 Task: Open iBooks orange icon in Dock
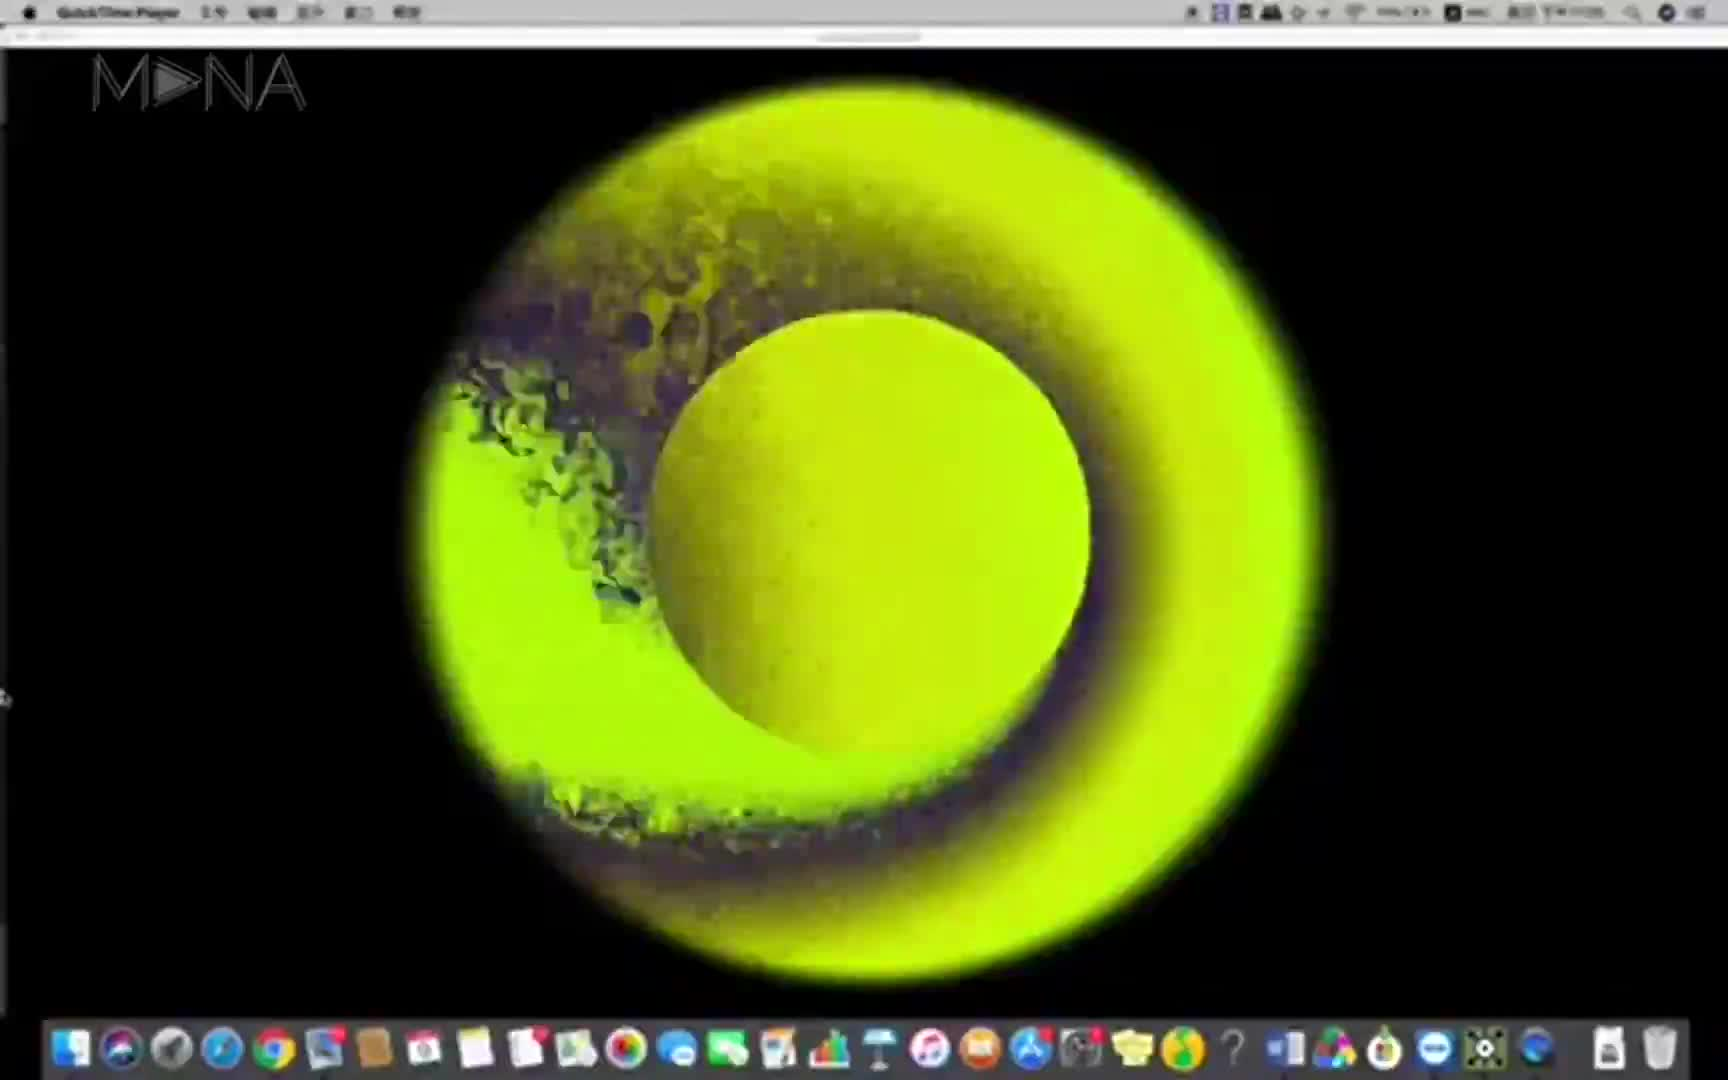[981, 1049]
